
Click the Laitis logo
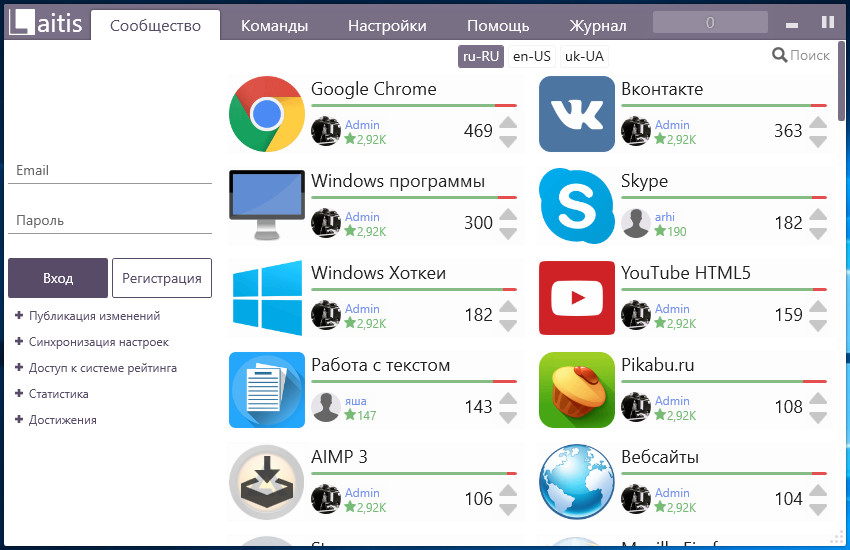46,23
